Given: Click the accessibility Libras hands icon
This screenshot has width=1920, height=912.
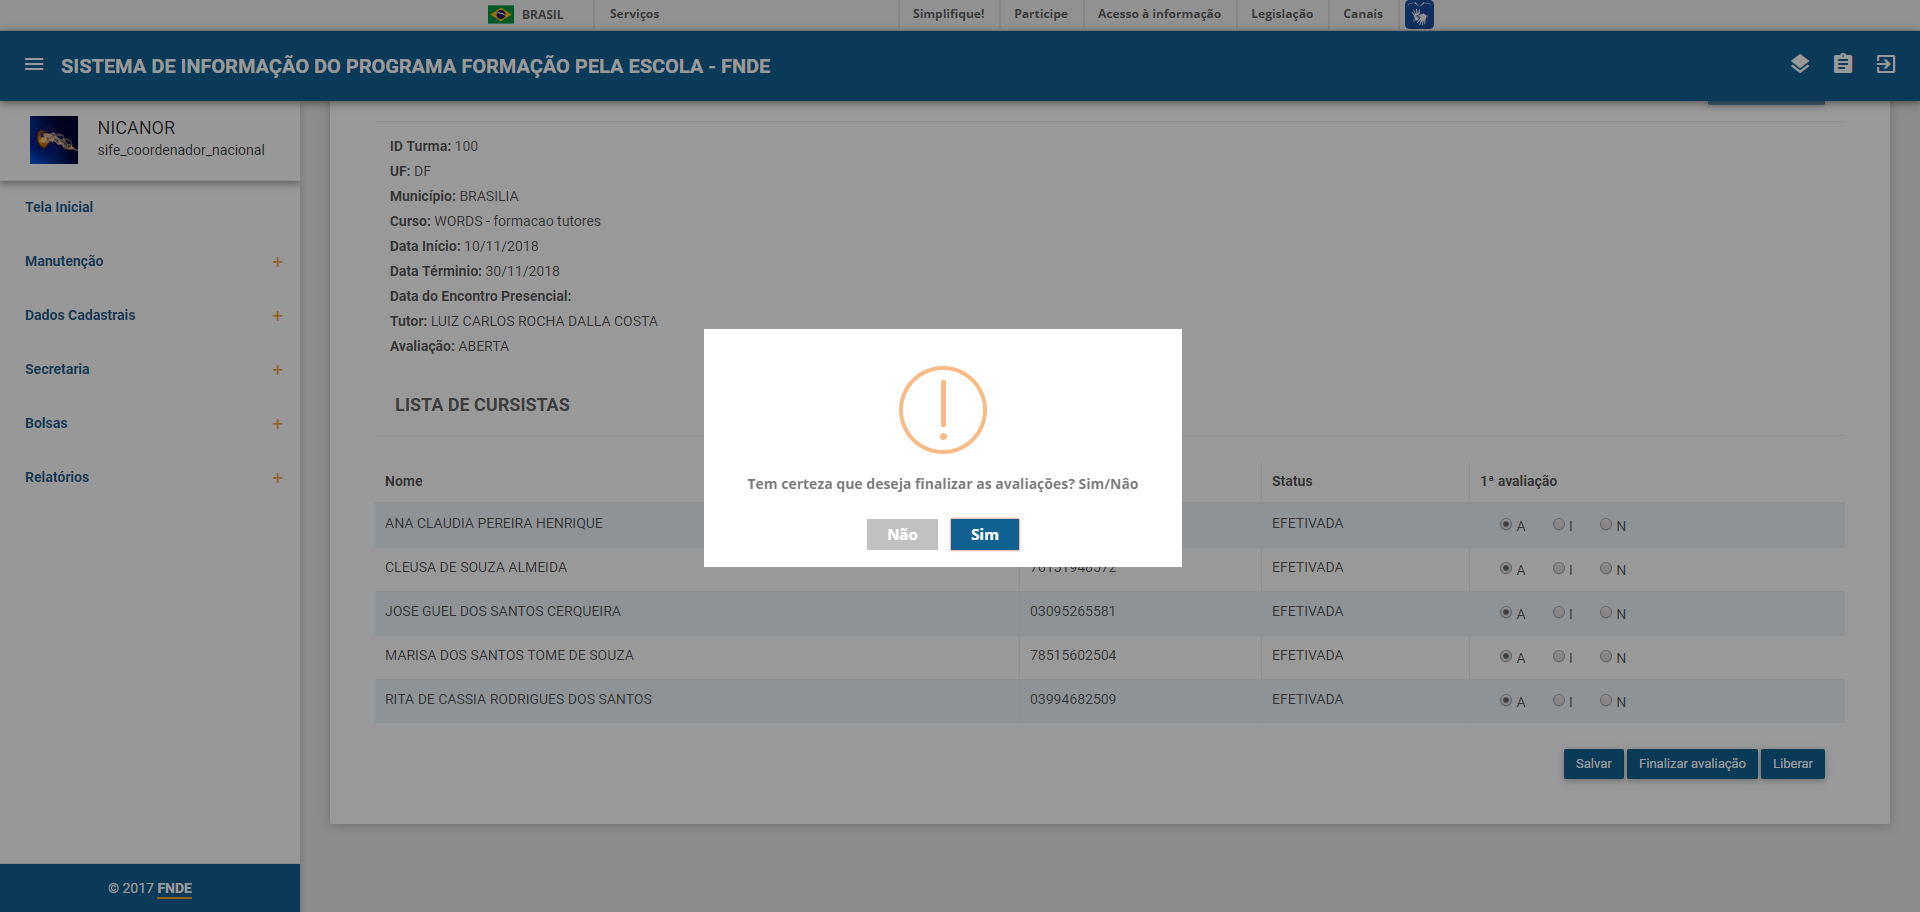Looking at the screenshot, I should coord(1419,15).
